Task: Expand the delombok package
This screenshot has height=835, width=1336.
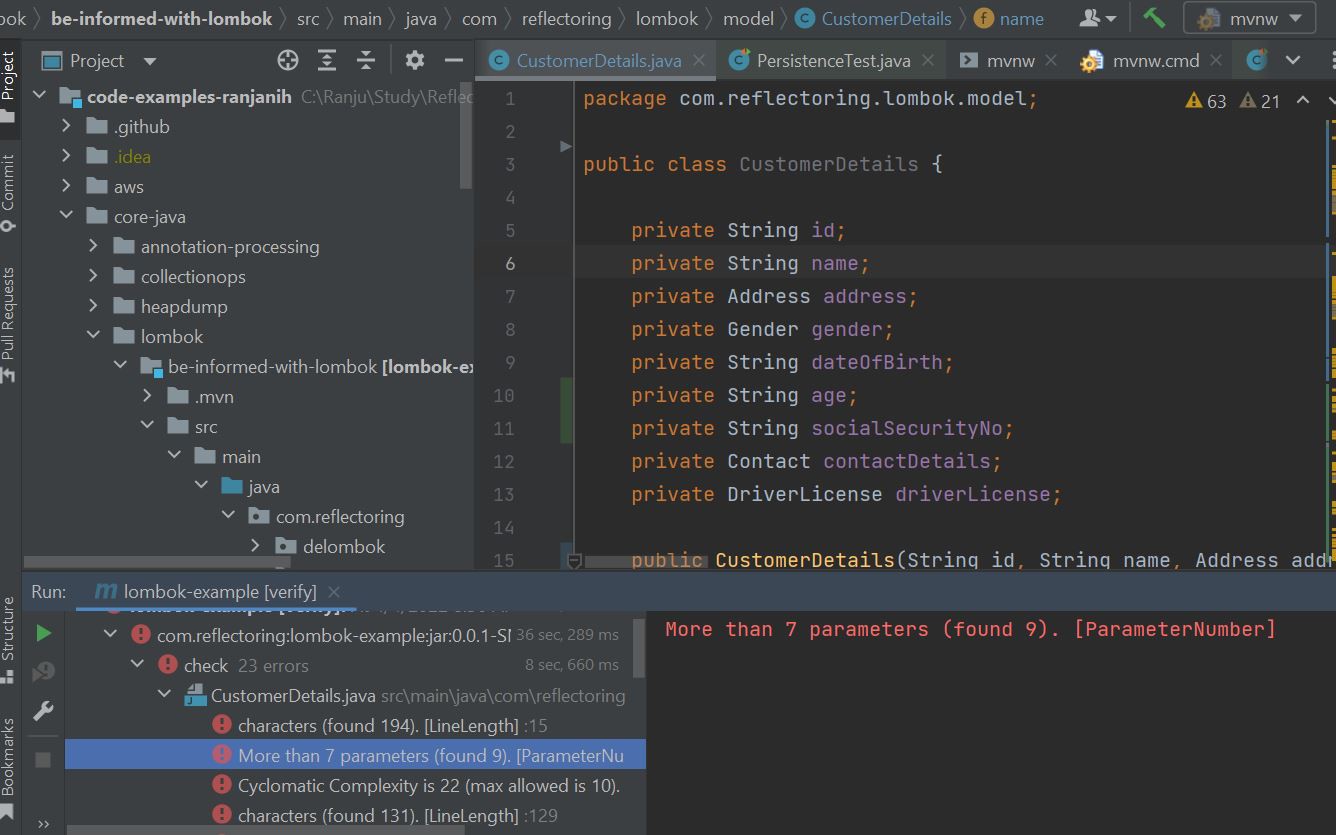Action: (x=255, y=547)
